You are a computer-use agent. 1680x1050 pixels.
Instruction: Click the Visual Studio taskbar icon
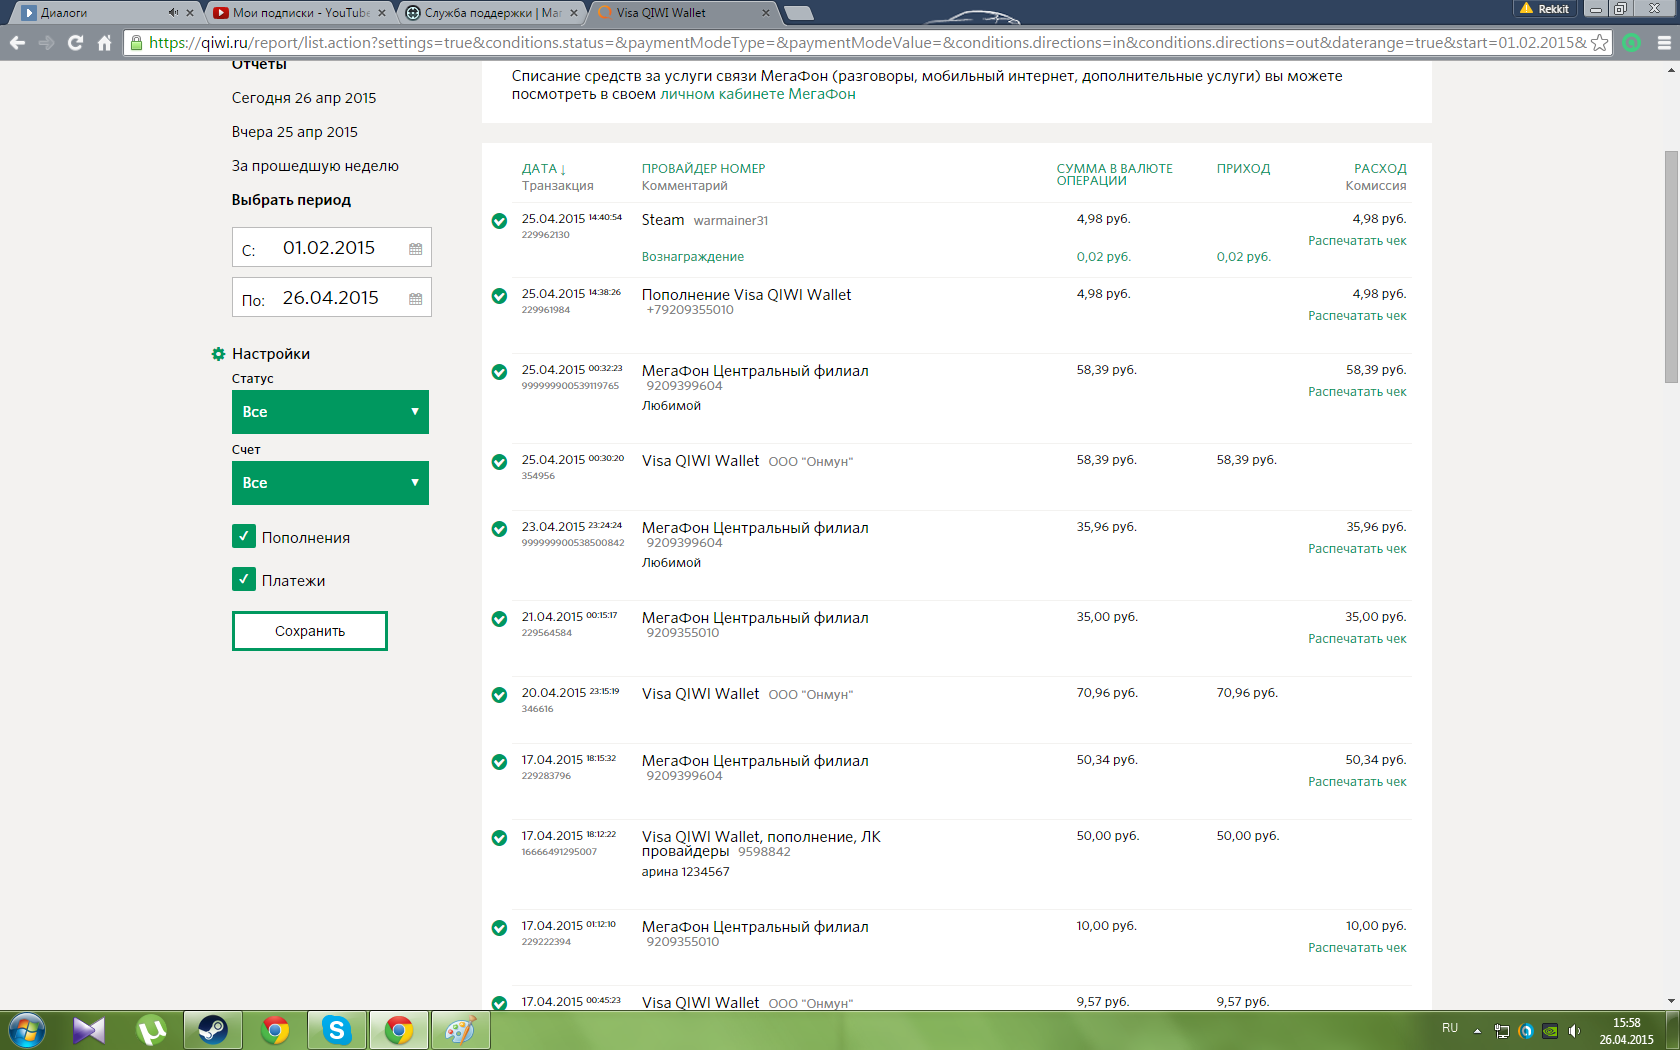(89, 1030)
